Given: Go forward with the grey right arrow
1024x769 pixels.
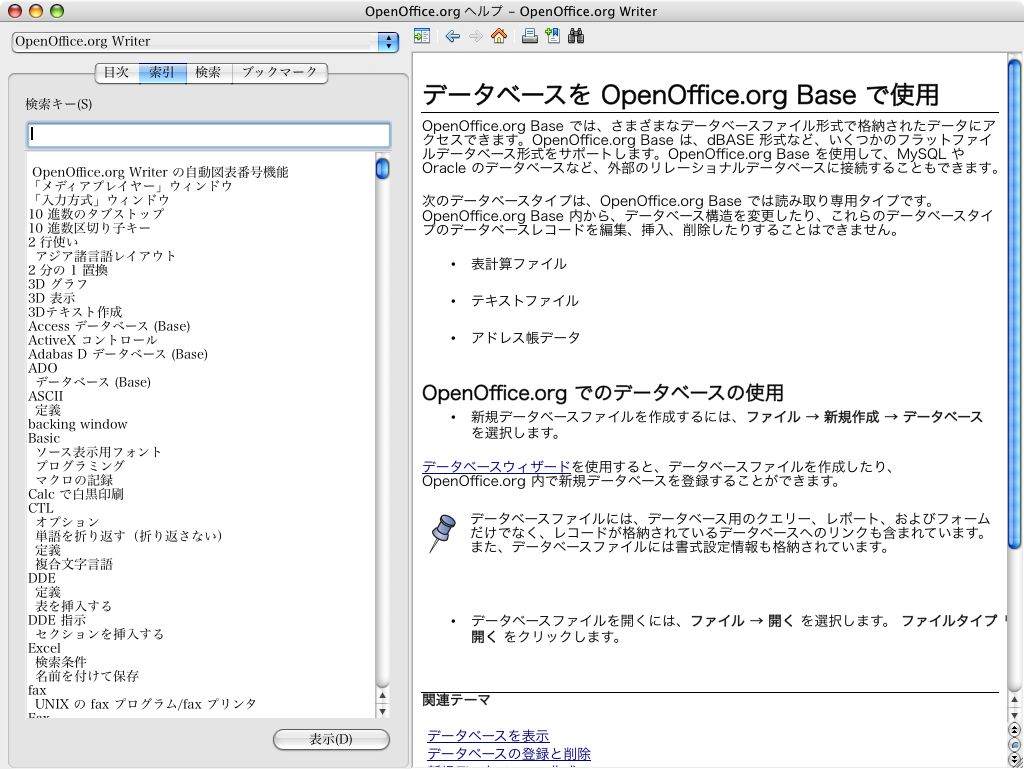Looking at the screenshot, I should [476, 37].
